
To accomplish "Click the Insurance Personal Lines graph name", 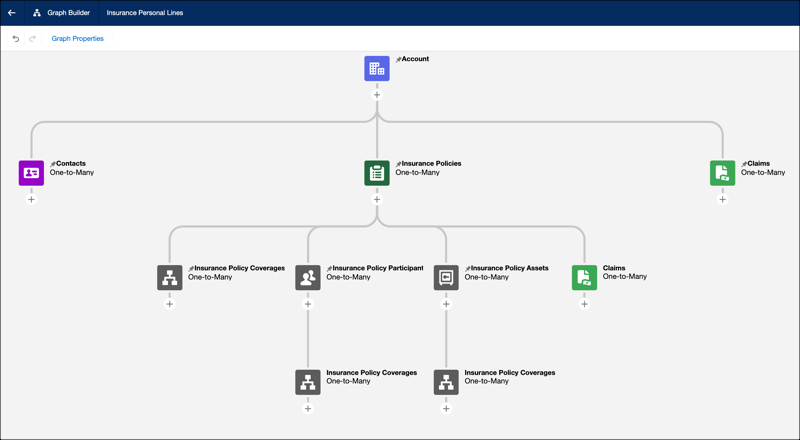I will point(145,13).
